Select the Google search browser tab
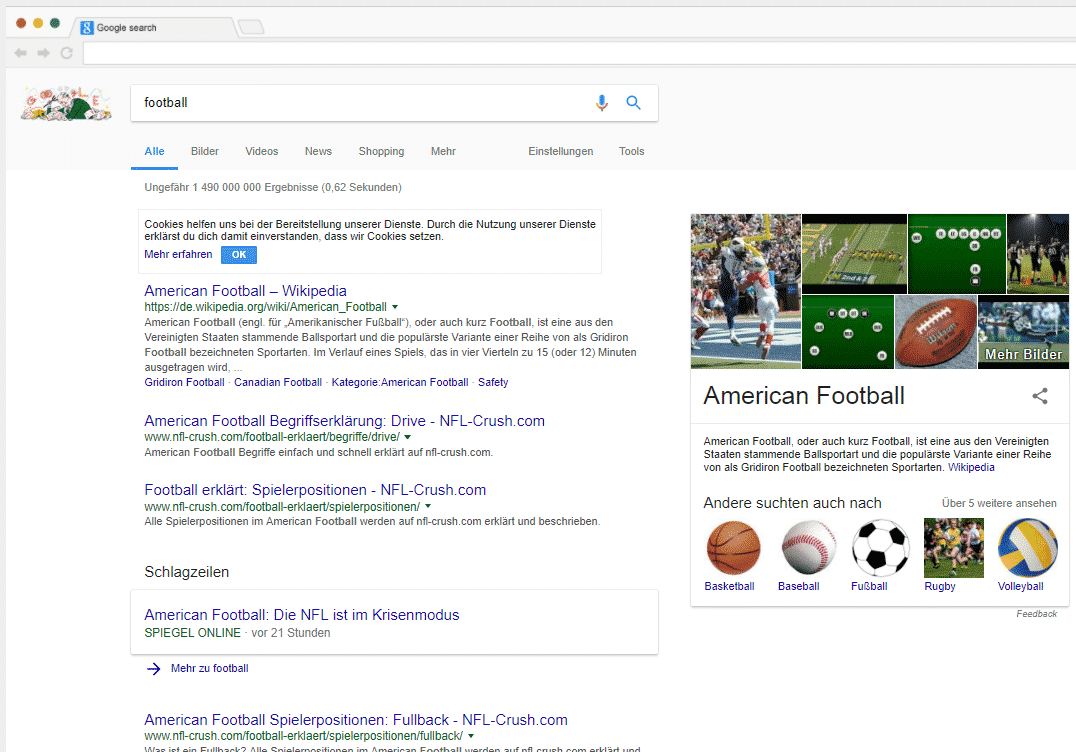Viewport: 1076px width, 752px height. tap(154, 27)
